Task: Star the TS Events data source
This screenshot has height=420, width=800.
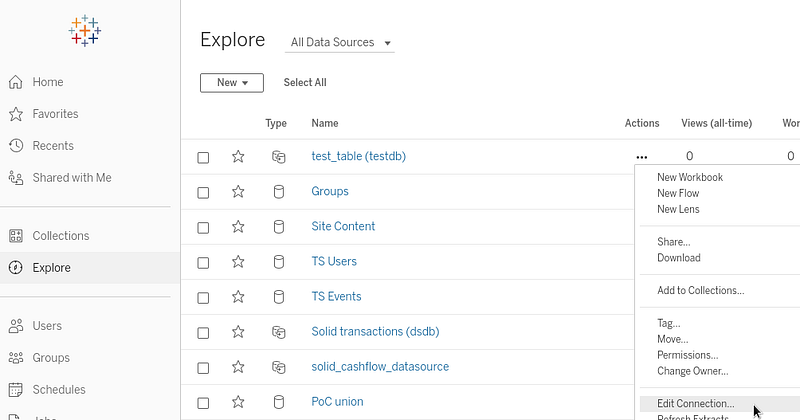Action: [238, 297]
